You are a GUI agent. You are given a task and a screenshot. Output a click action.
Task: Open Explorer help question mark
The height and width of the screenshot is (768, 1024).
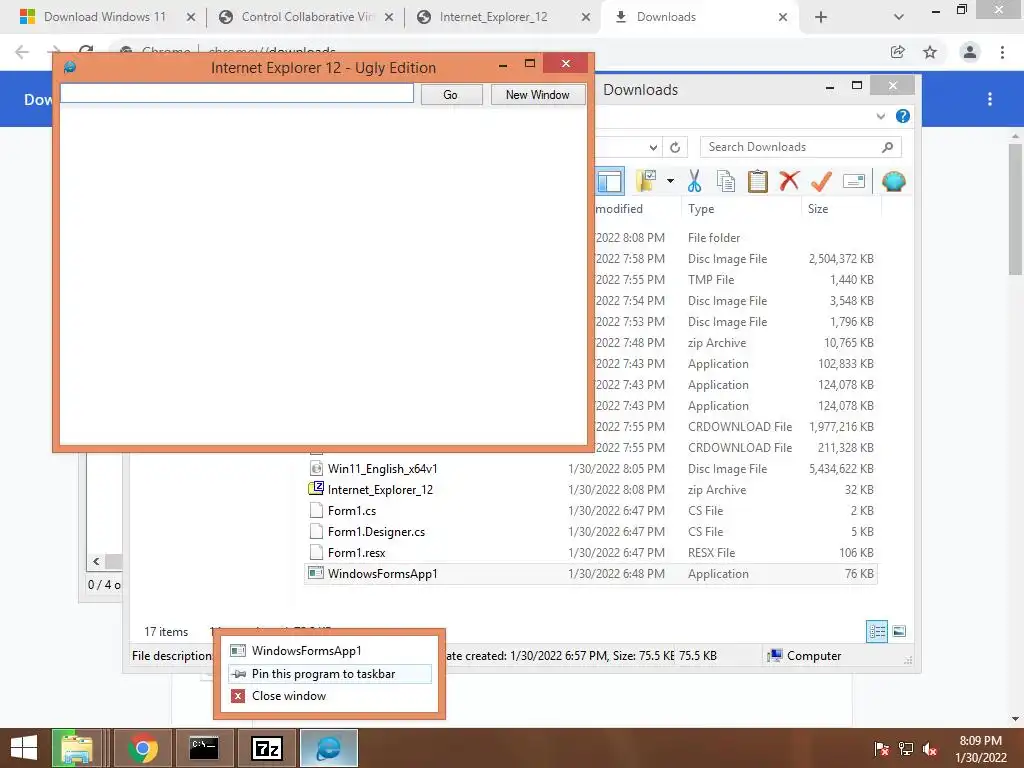click(903, 116)
